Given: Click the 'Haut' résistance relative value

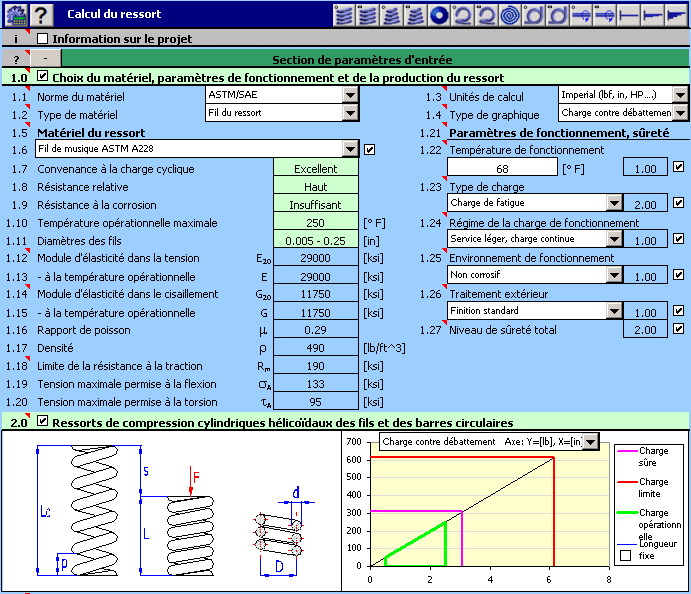Looking at the screenshot, I should [316, 187].
